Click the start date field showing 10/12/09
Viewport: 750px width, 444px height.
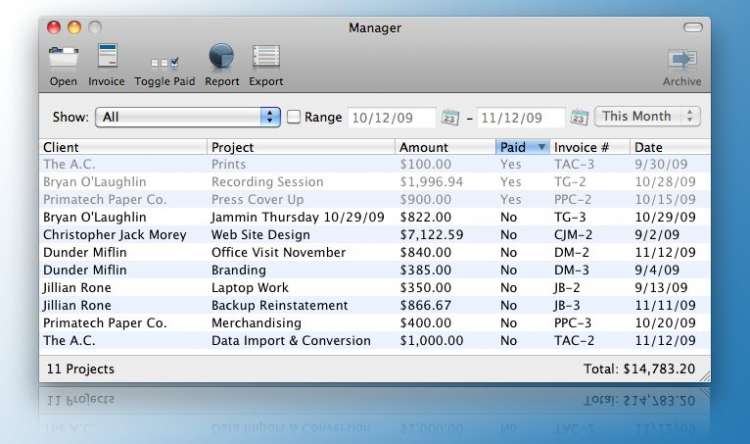(392, 118)
